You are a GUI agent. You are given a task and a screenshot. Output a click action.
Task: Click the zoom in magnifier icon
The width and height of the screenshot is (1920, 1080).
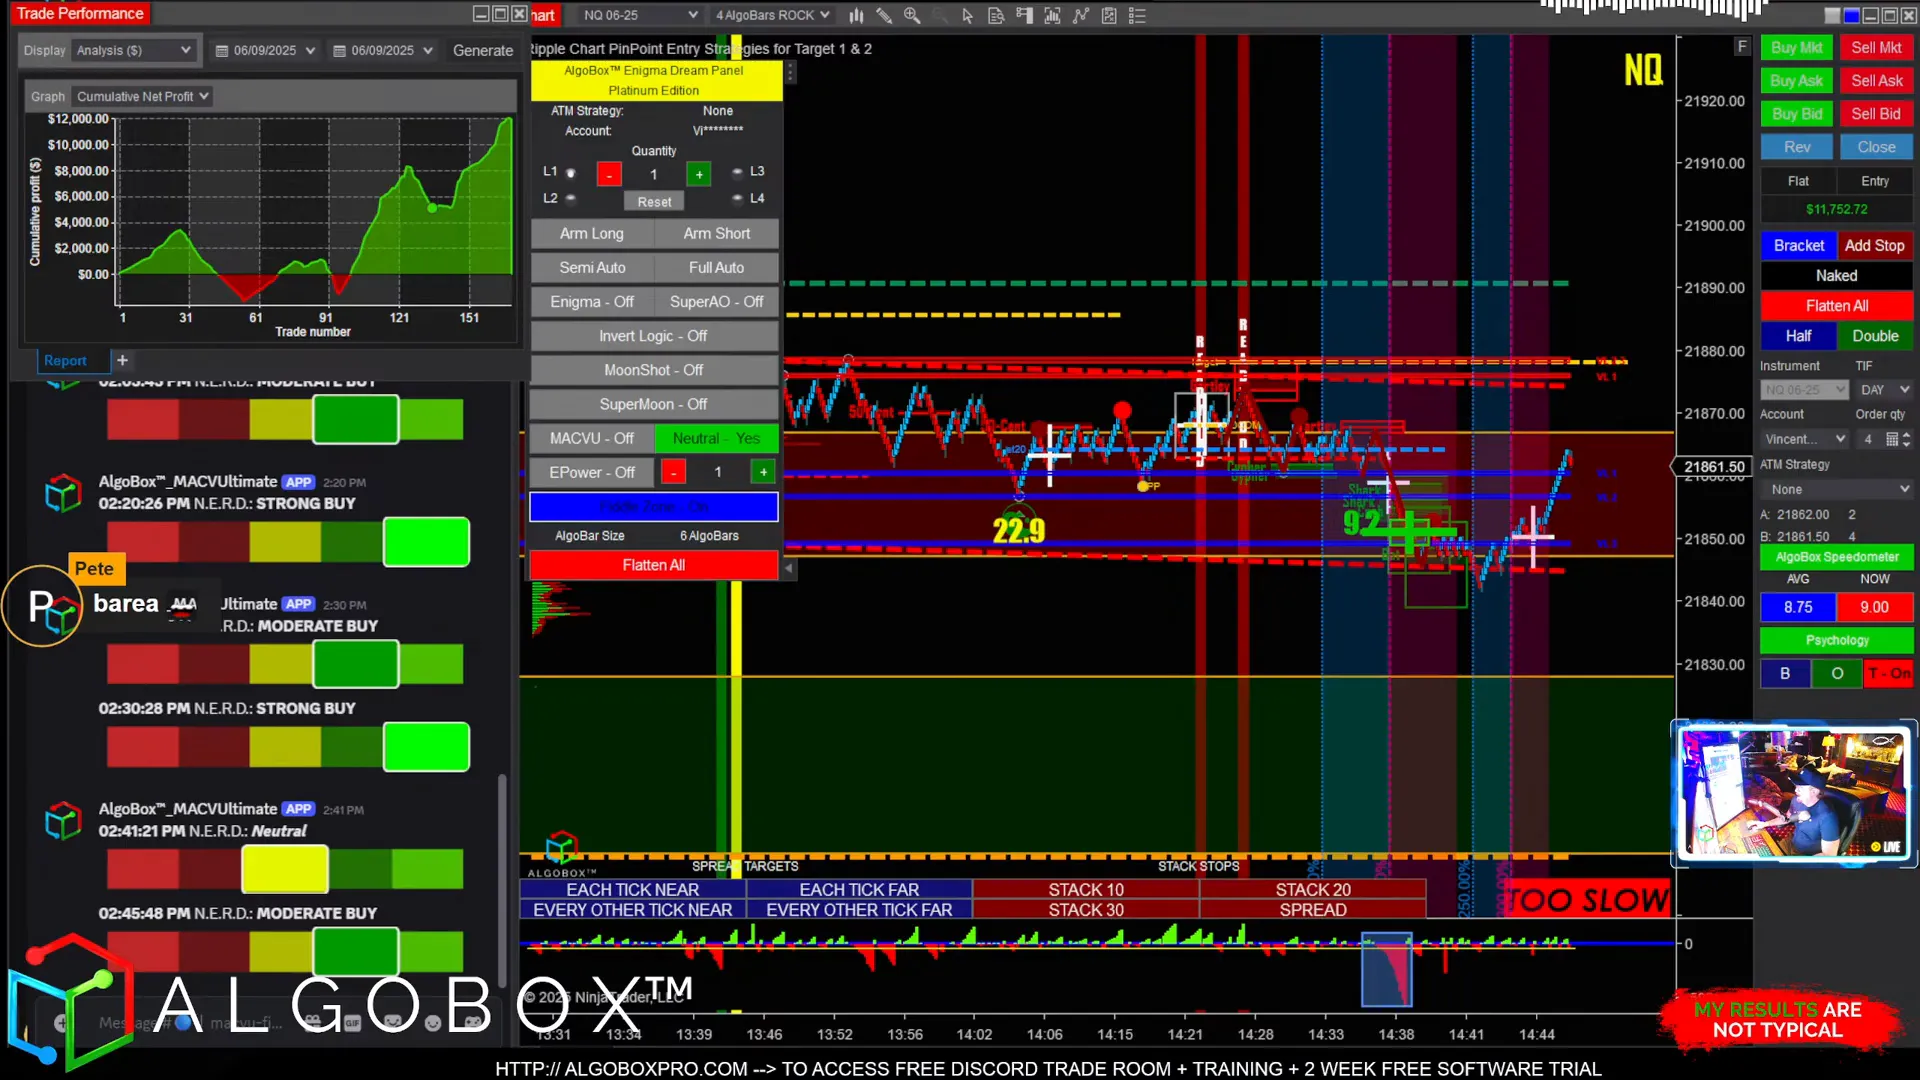click(x=912, y=15)
